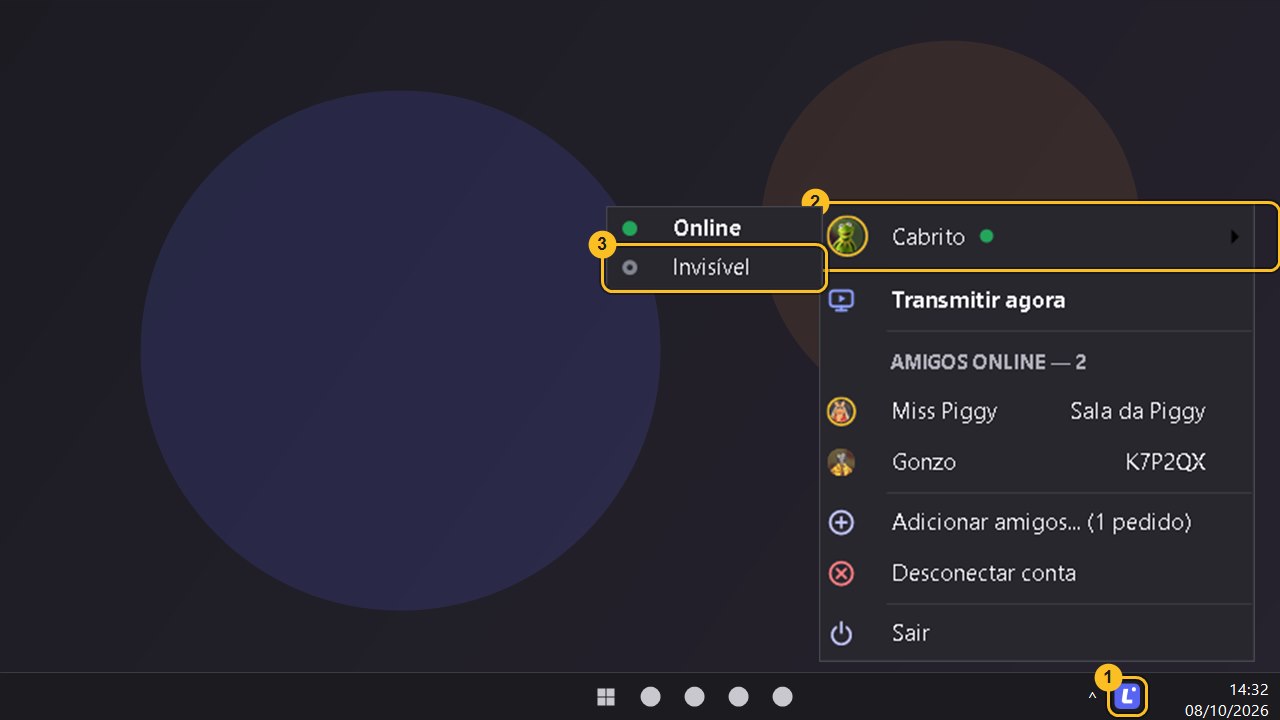Screen dimensions: 1280x720
Task: Click the power icon beside Sair
Action: coord(842,633)
